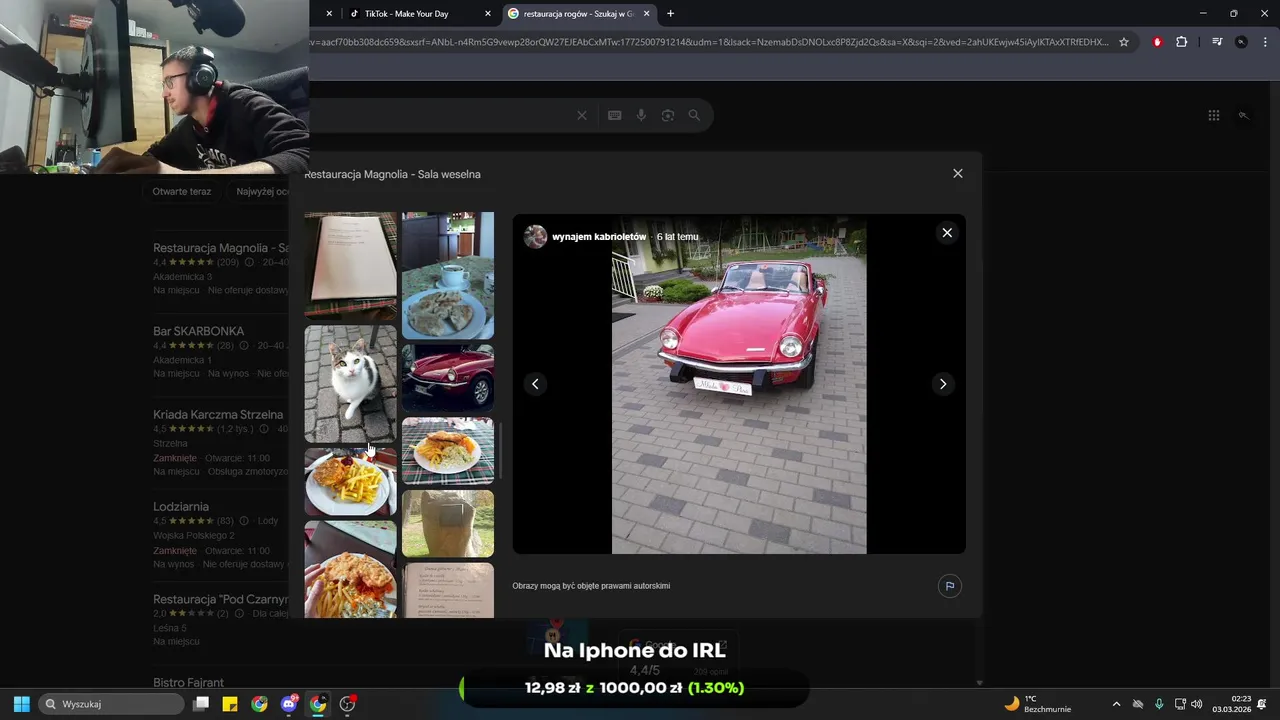This screenshot has height=720, width=1280.
Task: Open the clock and date panel
Action: (x=1231, y=704)
